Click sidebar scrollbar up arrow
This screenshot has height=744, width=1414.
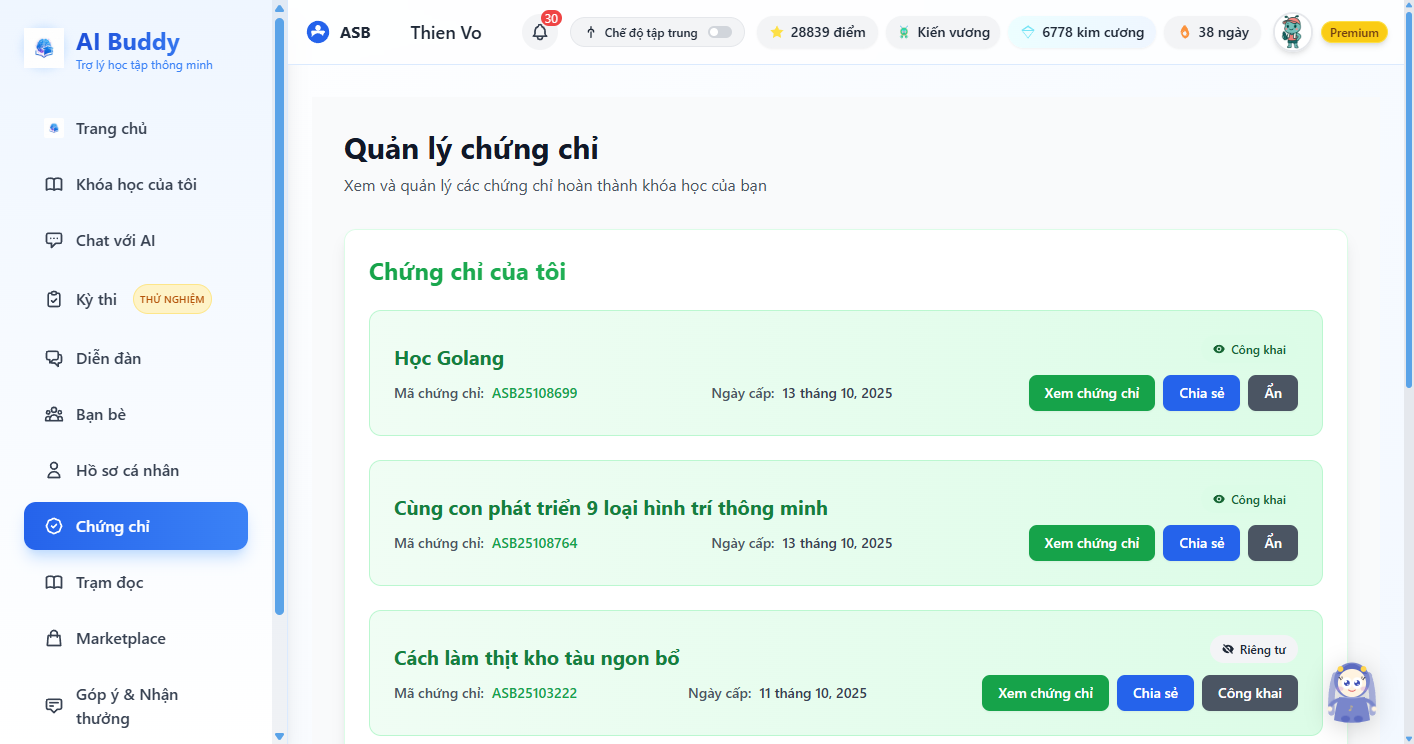coord(280,8)
